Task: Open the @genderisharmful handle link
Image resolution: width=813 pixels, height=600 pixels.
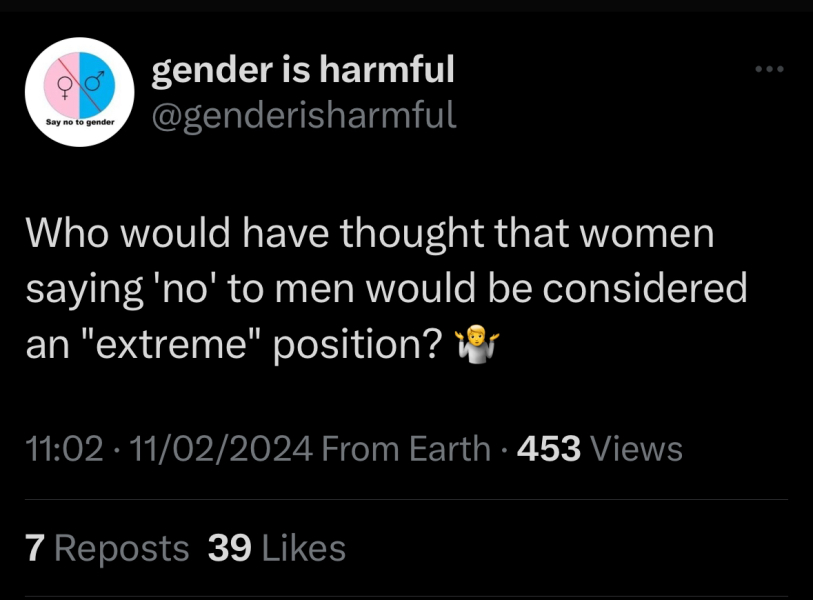Action: click(302, 116)
